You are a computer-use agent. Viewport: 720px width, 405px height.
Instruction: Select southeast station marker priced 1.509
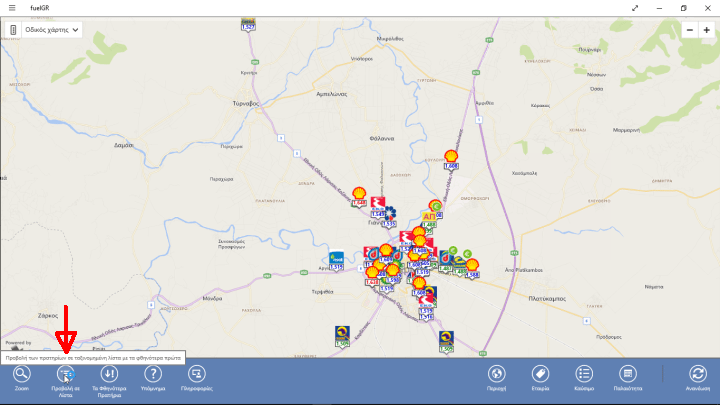(446, 342)
